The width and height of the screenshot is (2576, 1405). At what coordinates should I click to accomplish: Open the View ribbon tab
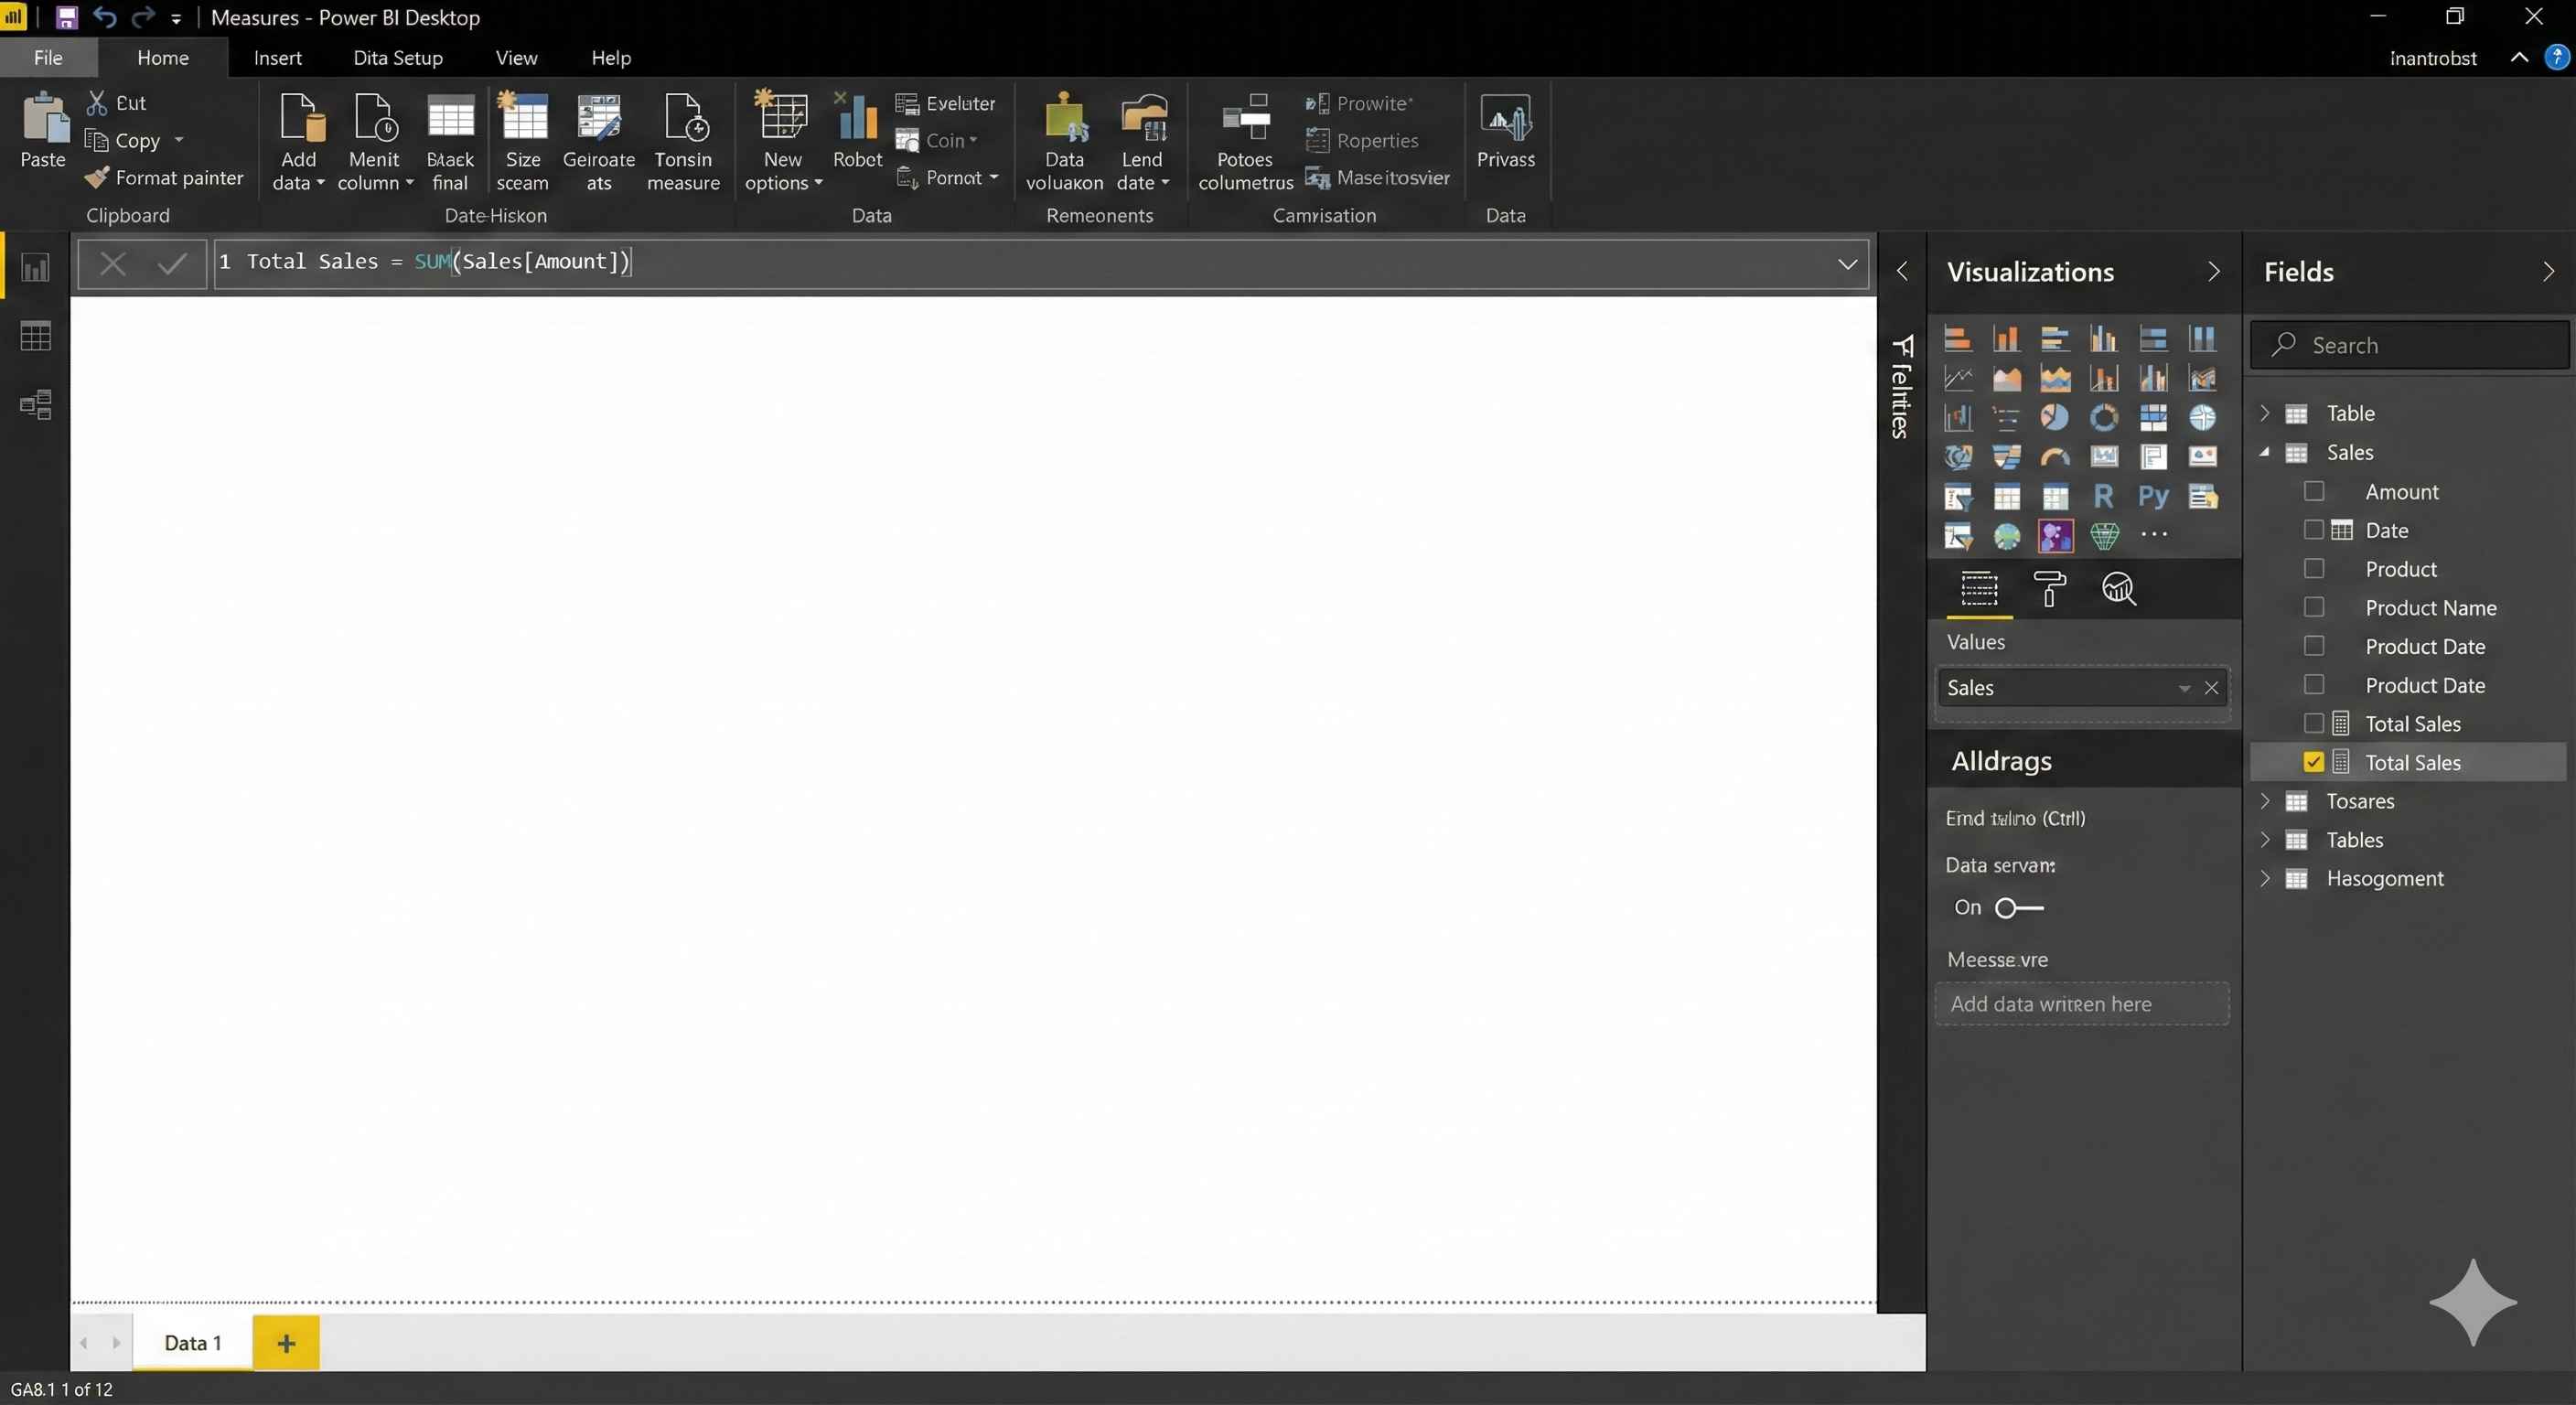[x=516, y=58]
